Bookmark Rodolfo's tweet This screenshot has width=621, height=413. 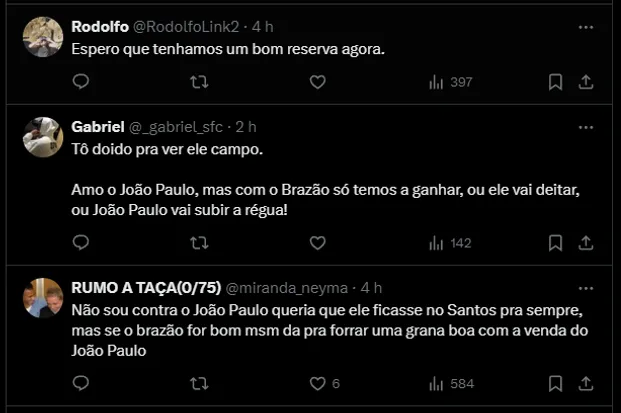pos(556,82)
